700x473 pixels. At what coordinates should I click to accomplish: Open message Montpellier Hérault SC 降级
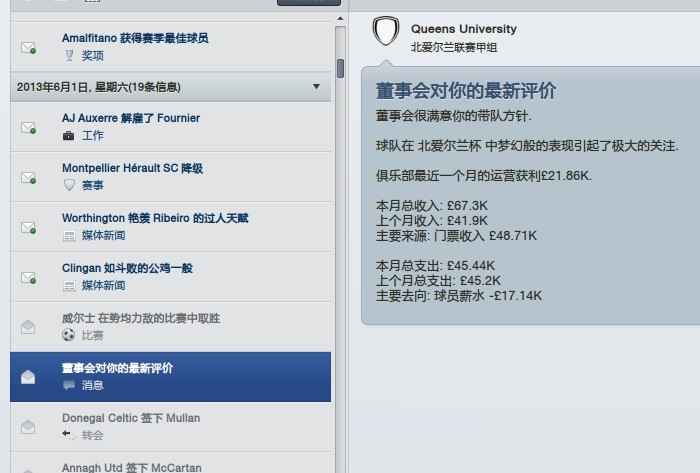tap(171, 177)
